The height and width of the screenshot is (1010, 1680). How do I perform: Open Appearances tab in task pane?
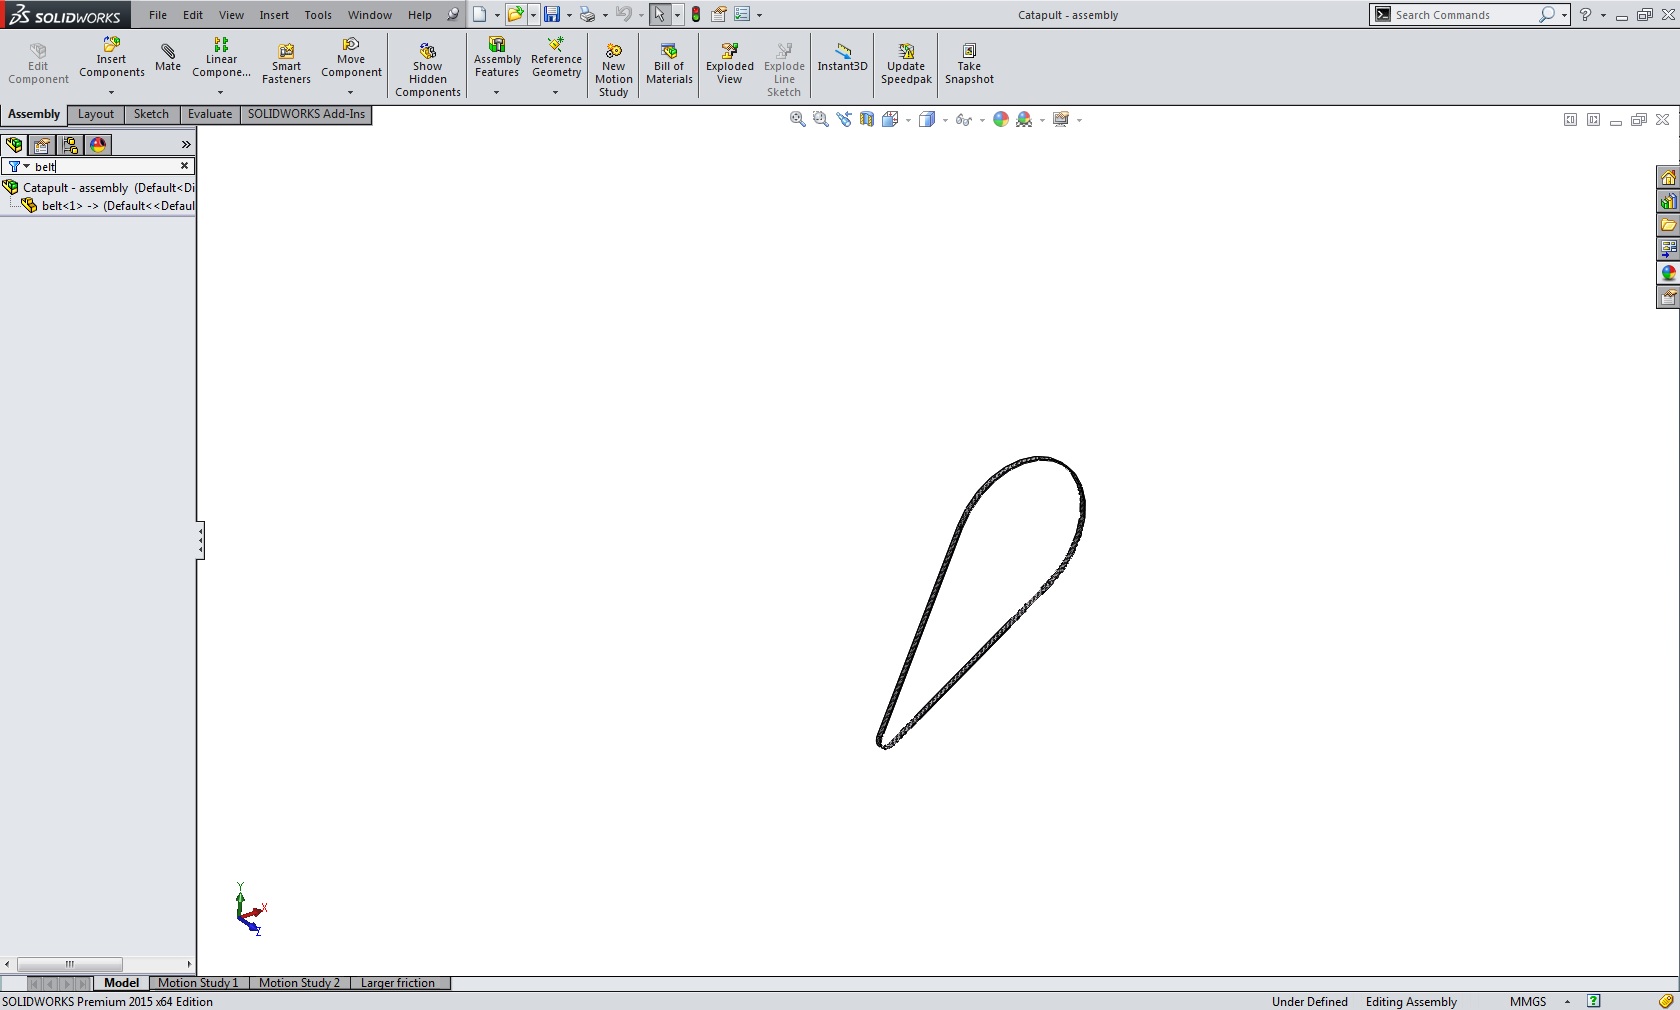pyautogui.click(x=1667, y=273)
